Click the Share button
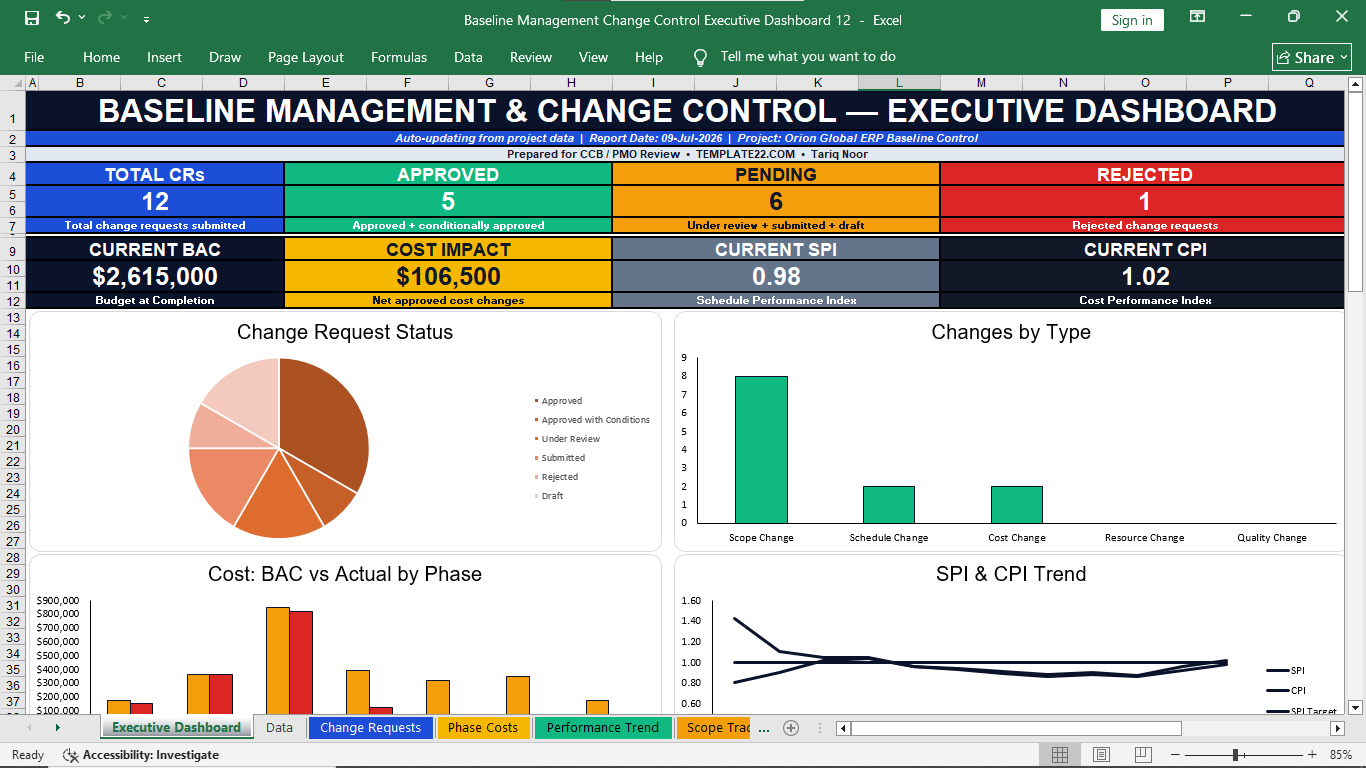The height and width of the screenshot is (768, 1366). pyautogui.click(x=1311, y=57)
